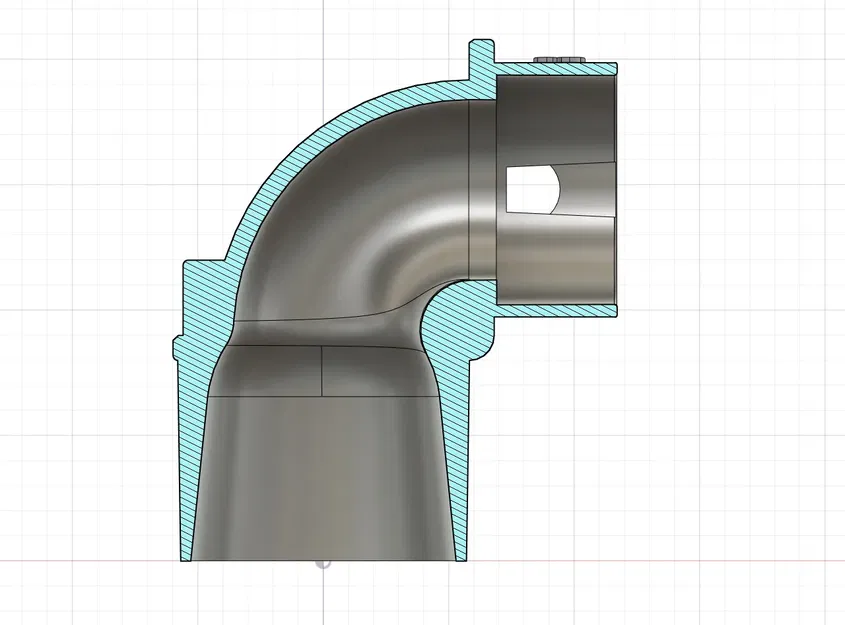
Task: Click the origin point below the model
Action: click(x=323, y=565)
